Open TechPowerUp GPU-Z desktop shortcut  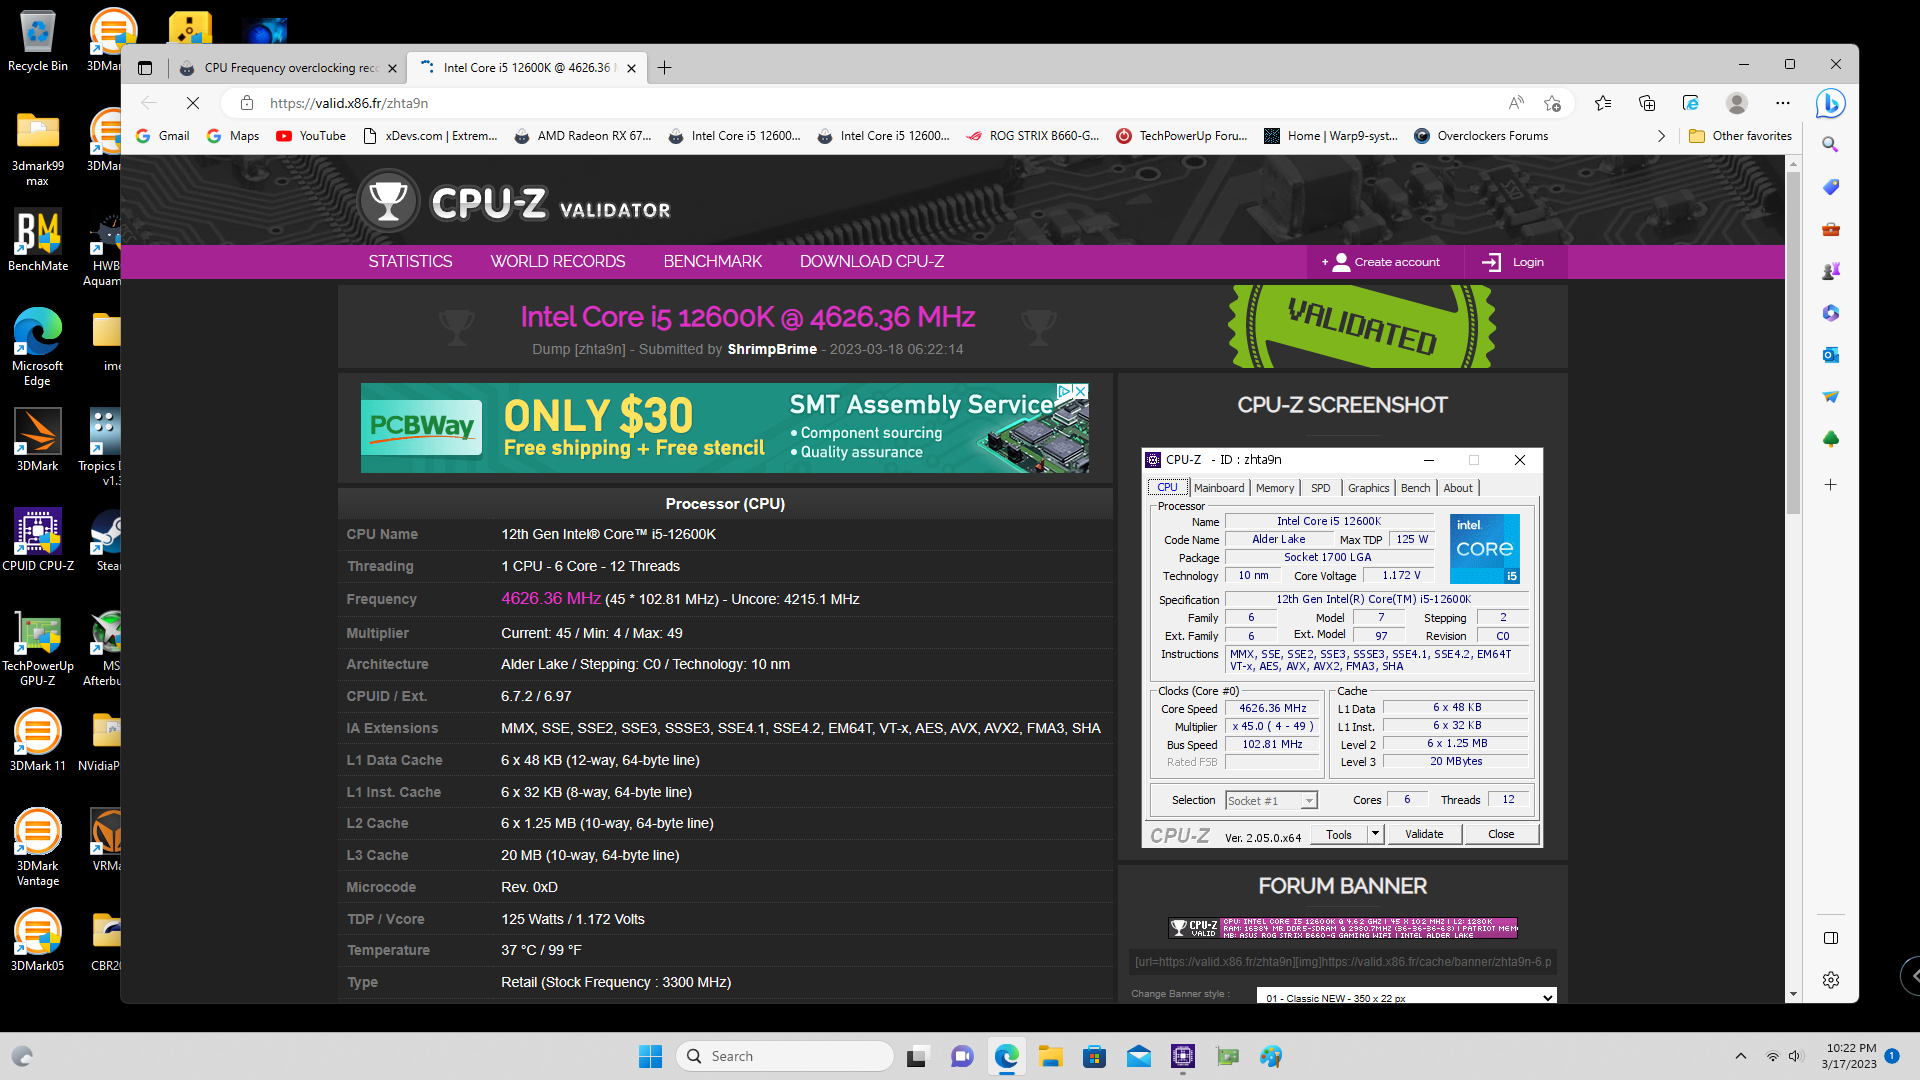point(37,648)
